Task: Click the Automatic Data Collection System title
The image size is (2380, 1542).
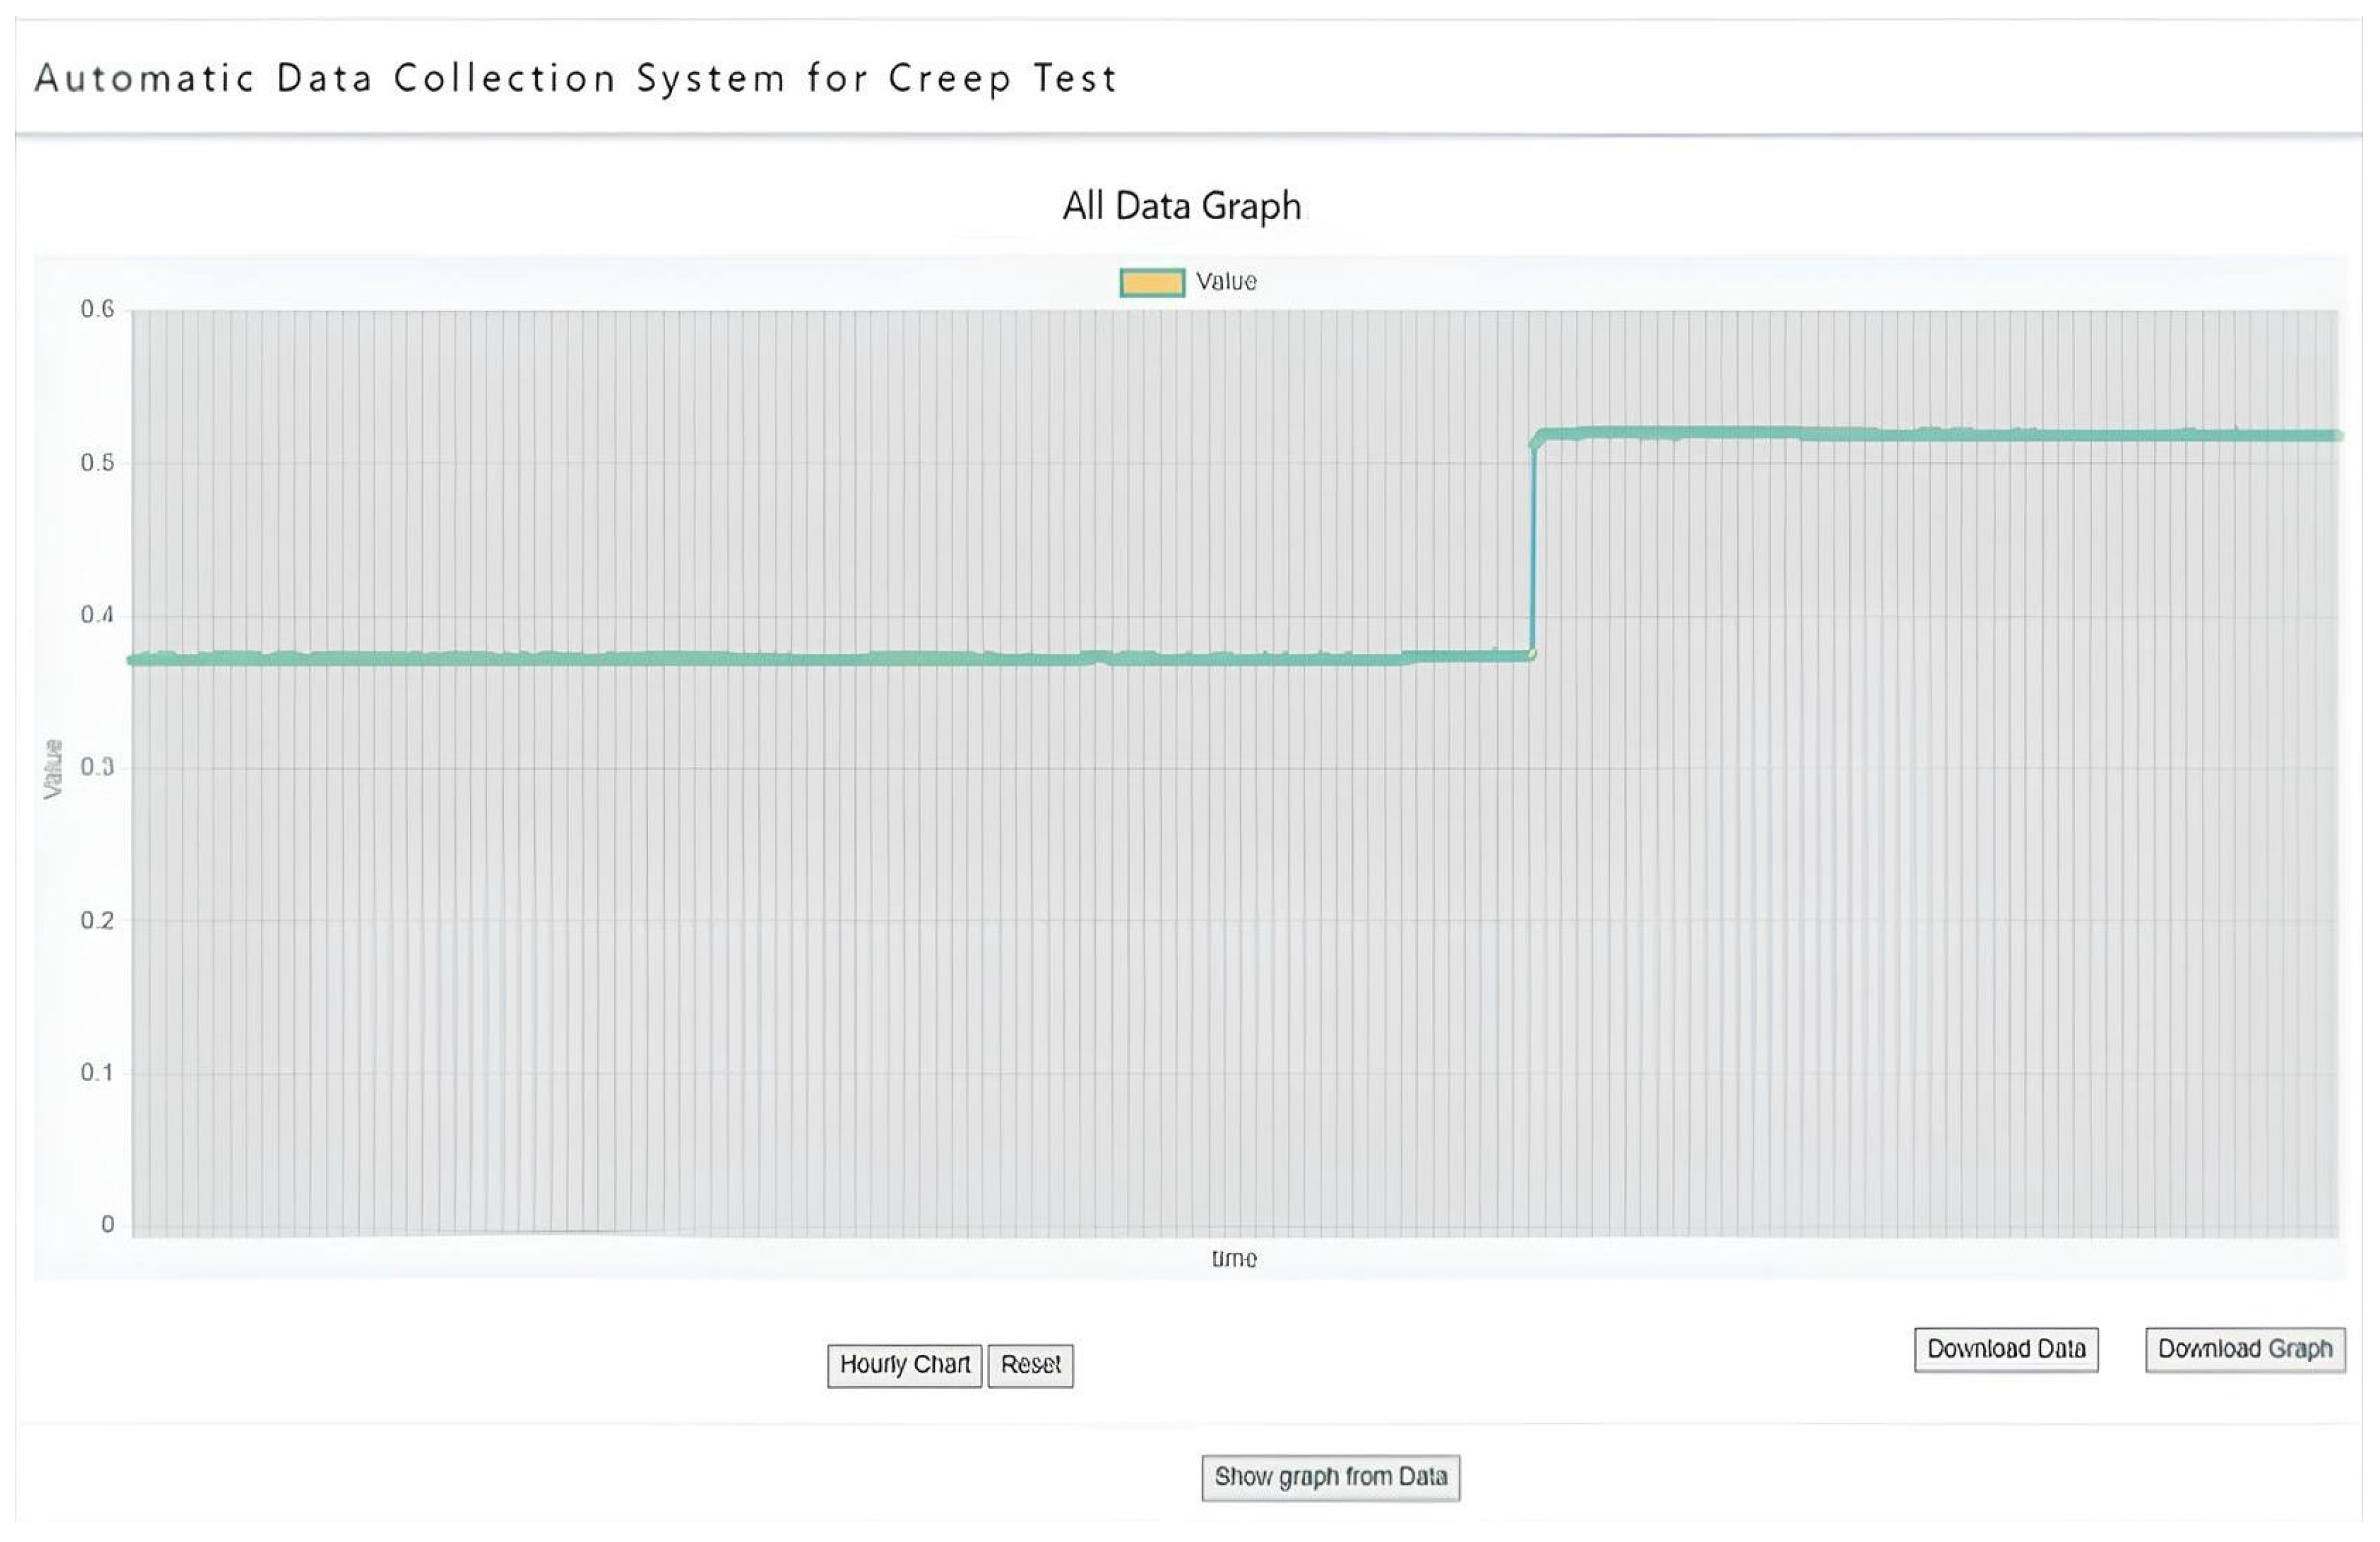Action: (x=576, y=78)
